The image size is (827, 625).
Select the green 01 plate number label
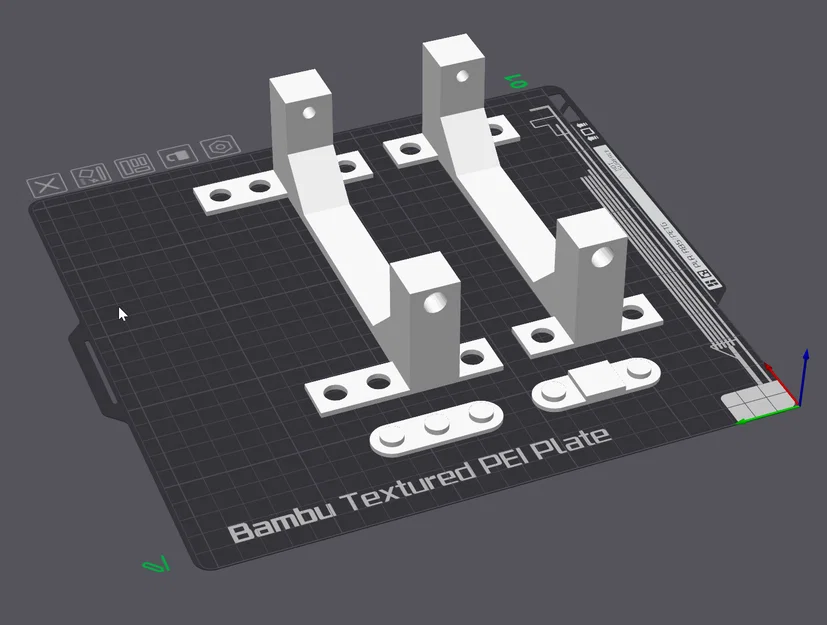[514, 80]
